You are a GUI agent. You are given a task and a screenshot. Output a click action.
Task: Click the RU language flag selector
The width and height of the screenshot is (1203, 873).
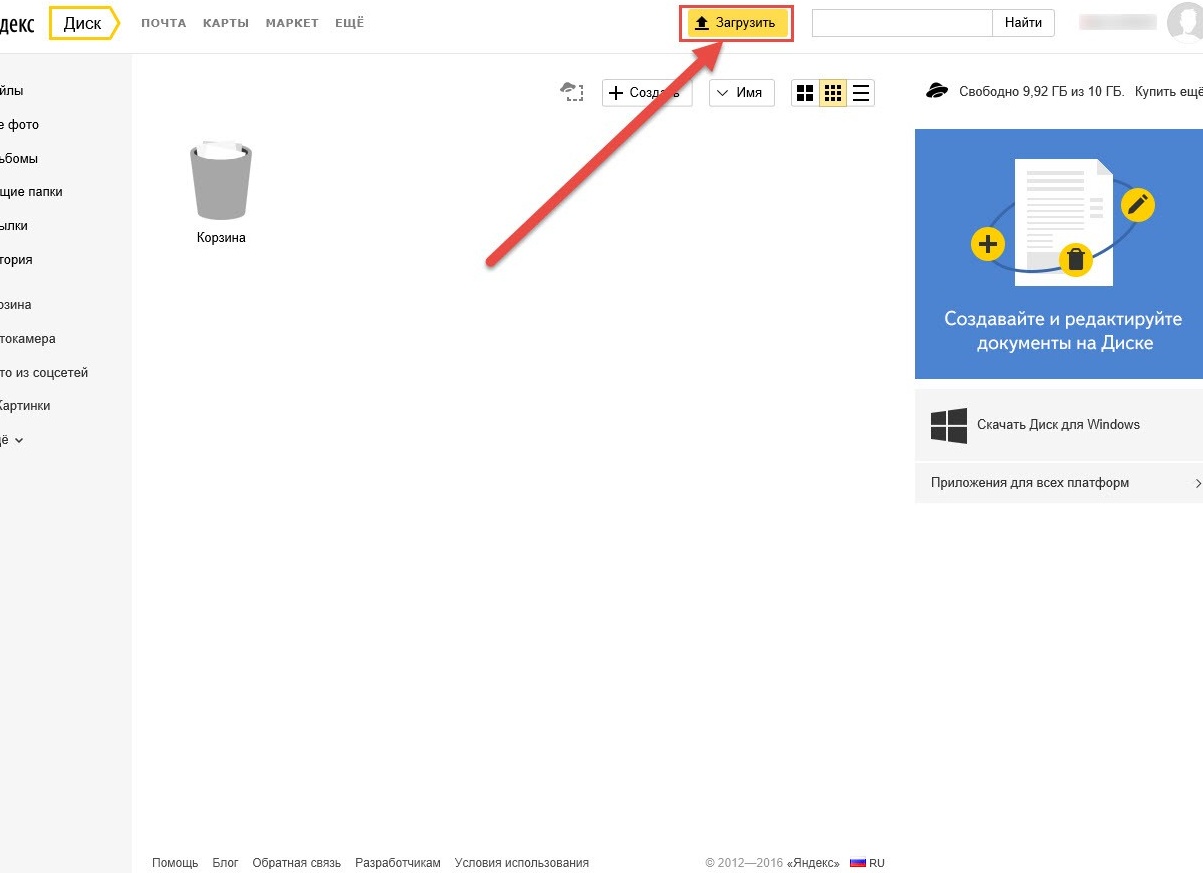[867, 863]
